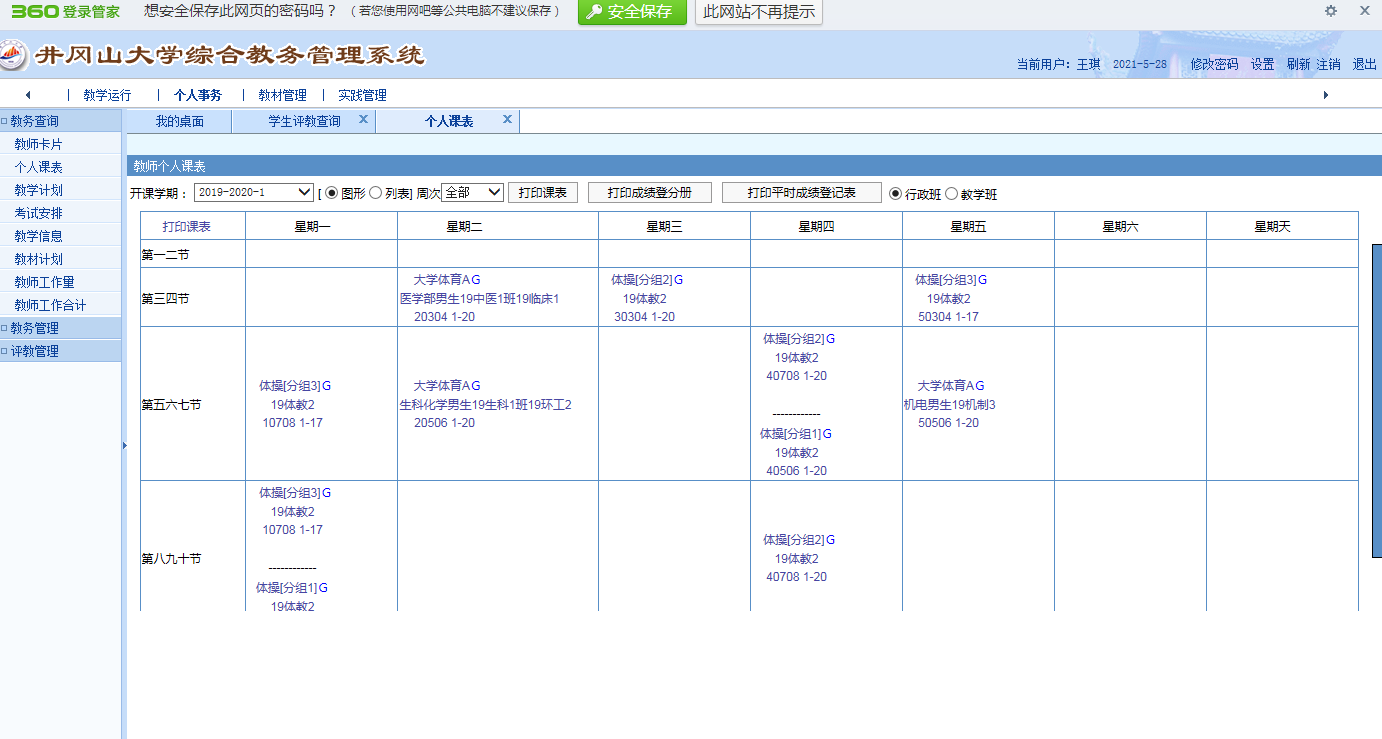Open the 教材管理 menu
Screen dimensions: 1382x739
282,96
